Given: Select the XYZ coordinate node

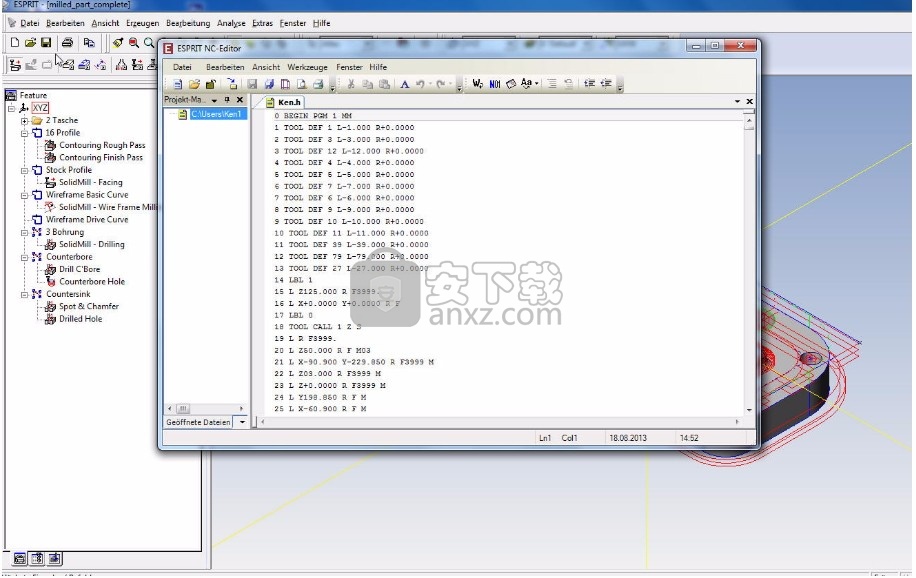Looking at the screenshot, I should [40, 108].
